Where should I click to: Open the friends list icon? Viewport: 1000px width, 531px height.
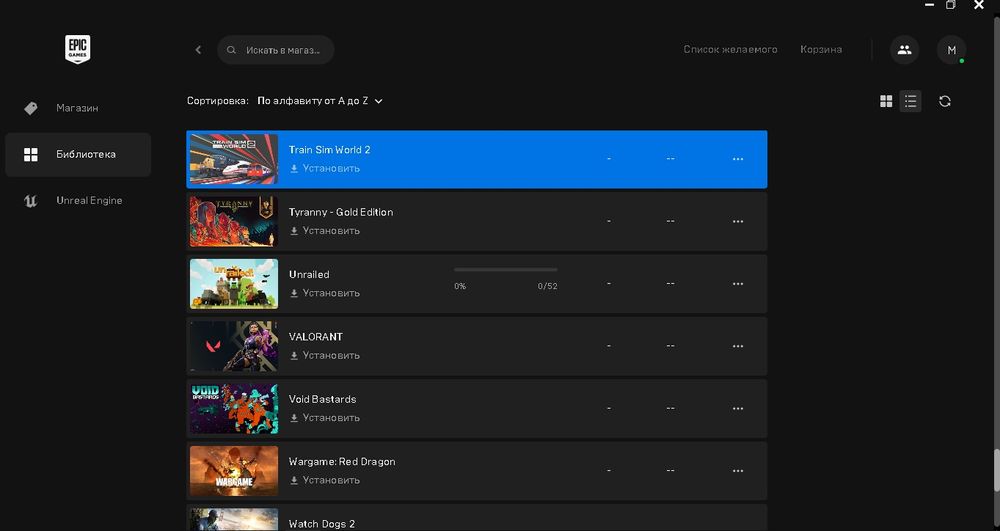click(904, 50)
